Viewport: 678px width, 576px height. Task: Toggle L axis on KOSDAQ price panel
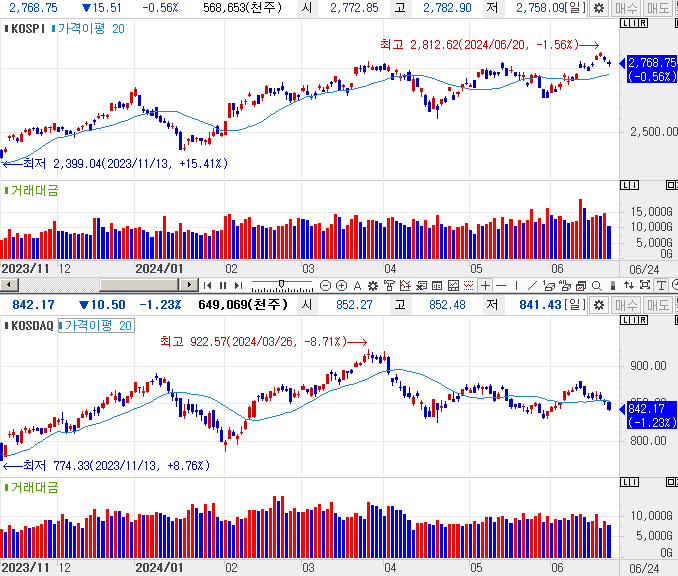coord(625,320)
